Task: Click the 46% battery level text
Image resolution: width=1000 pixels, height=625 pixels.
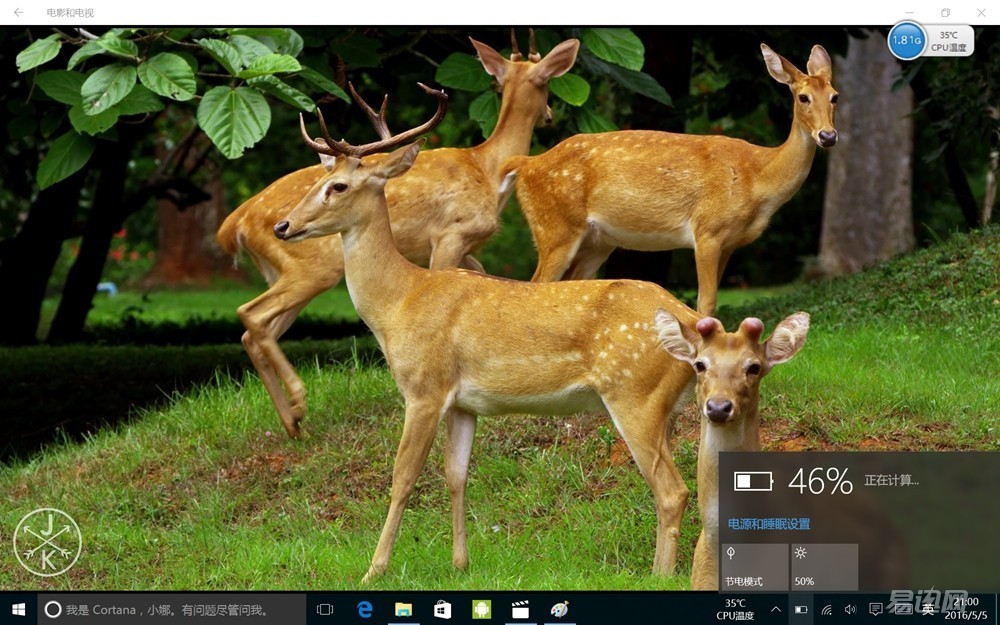Action: point(820,482)
